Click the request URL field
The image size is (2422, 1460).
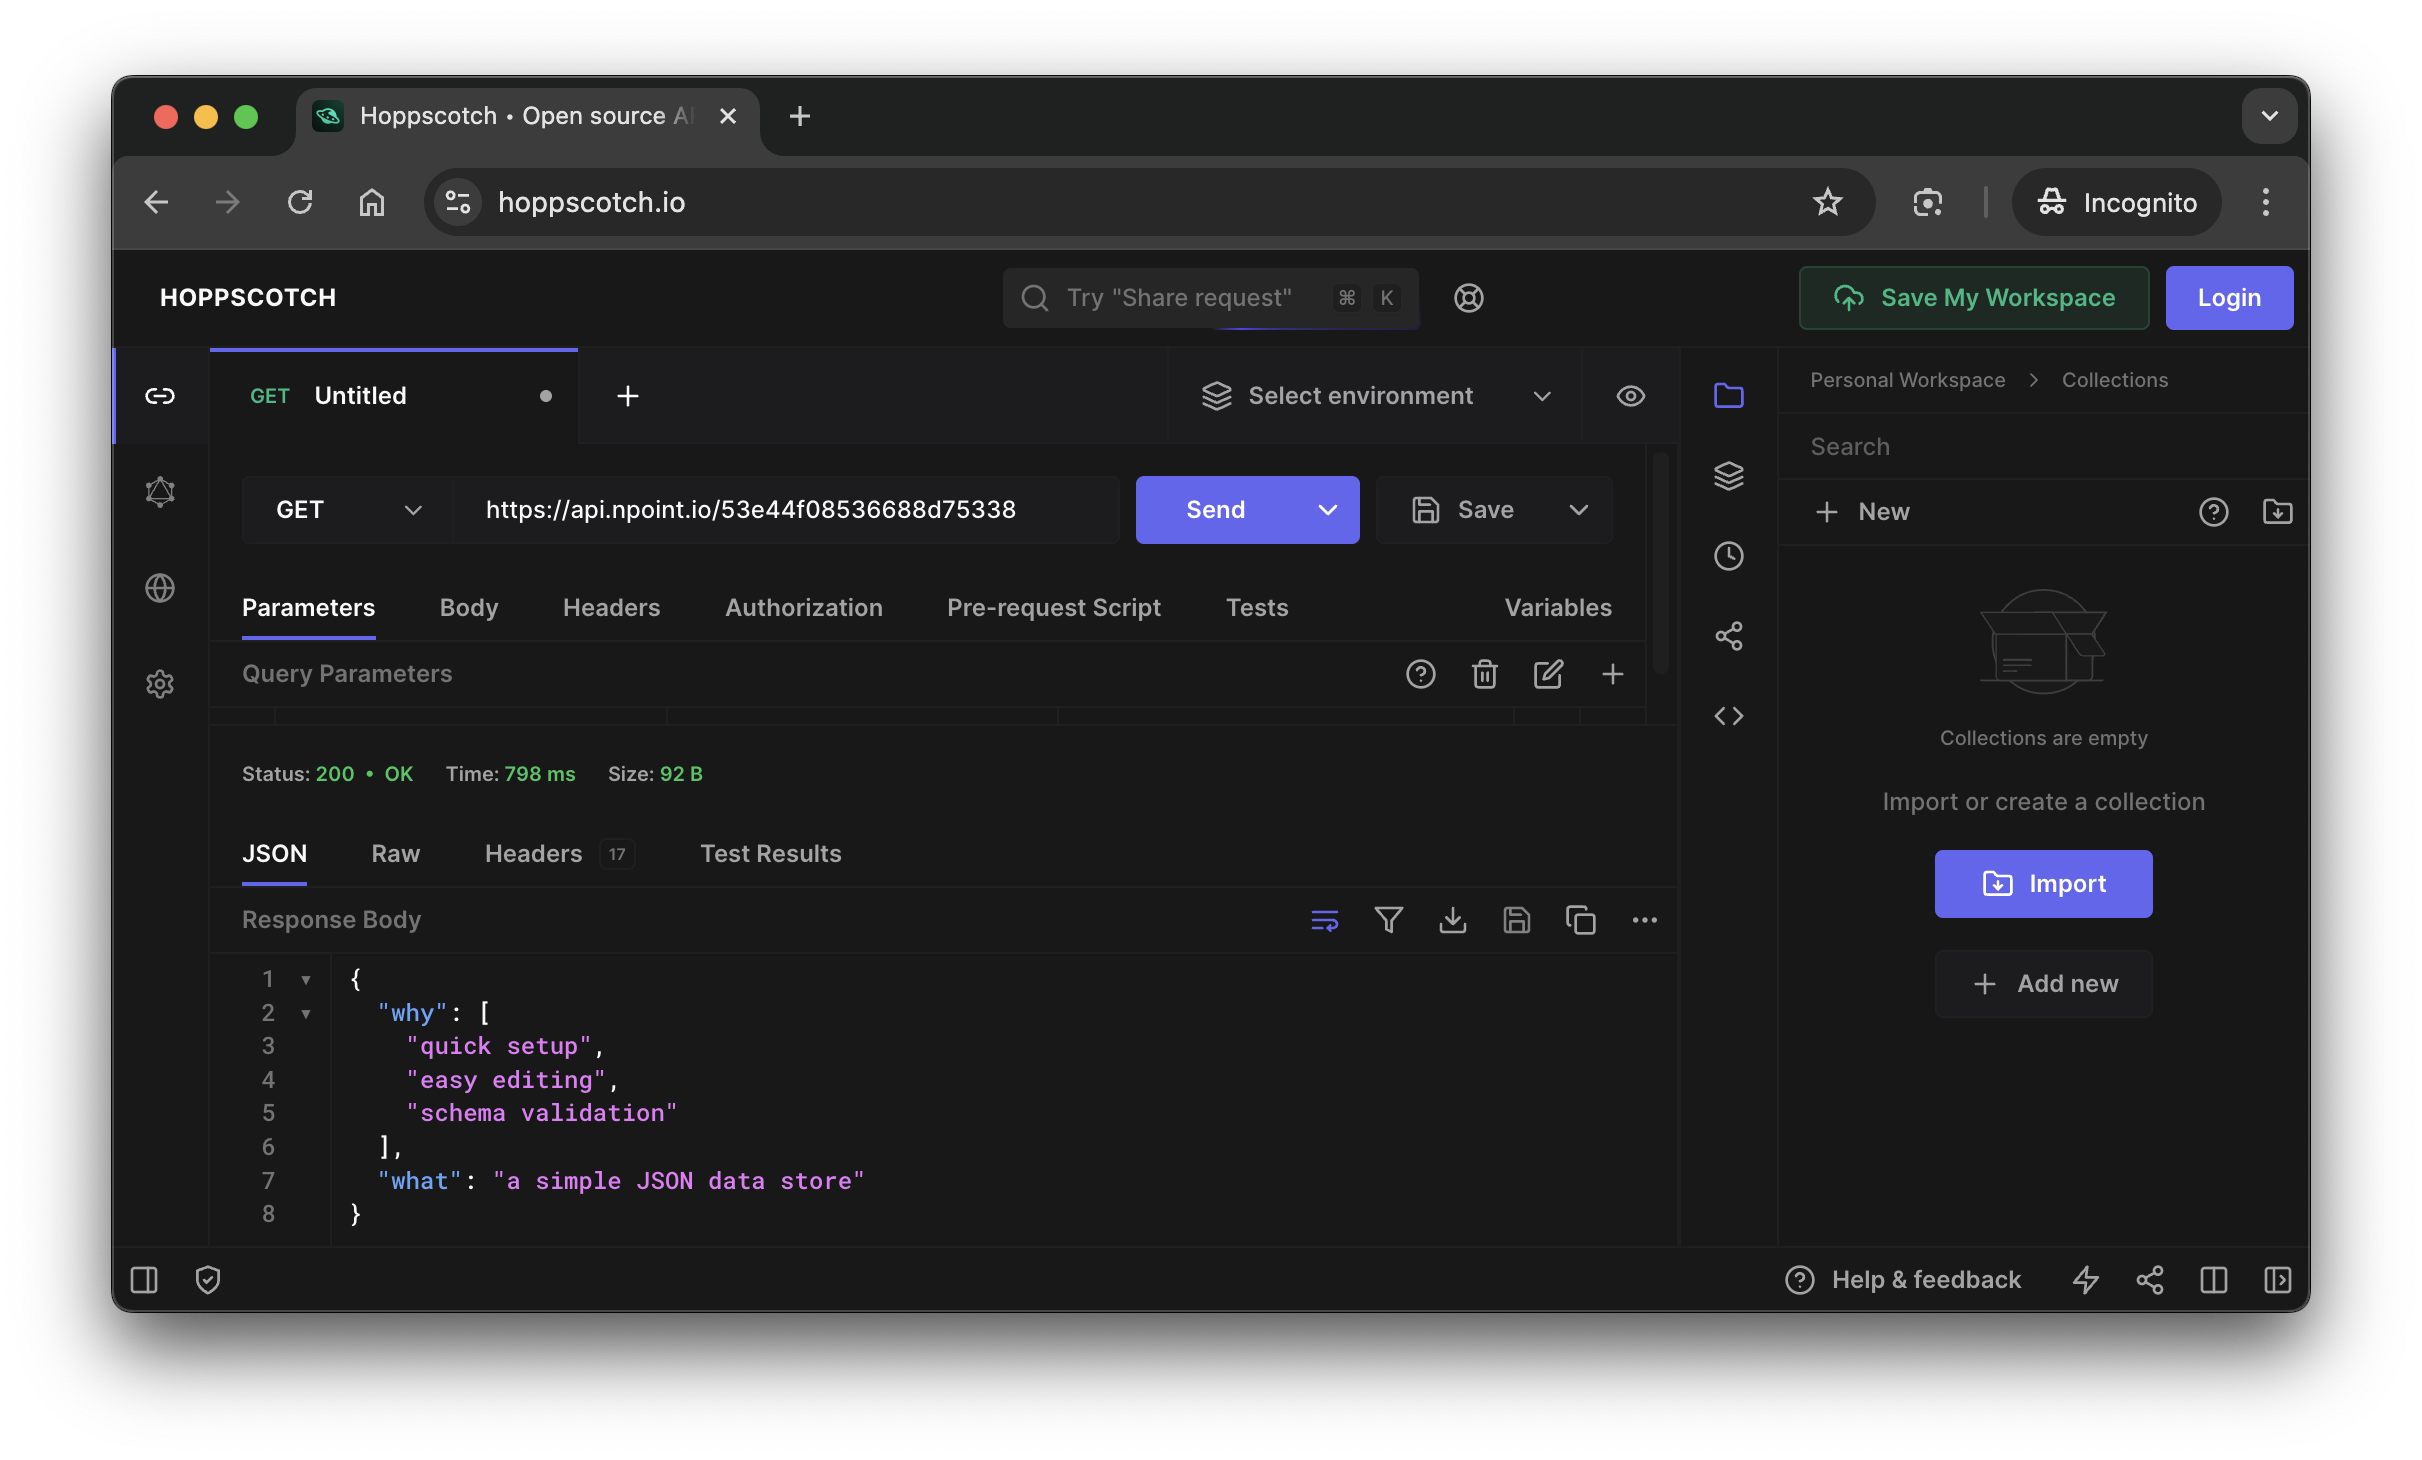coord(786,510)
